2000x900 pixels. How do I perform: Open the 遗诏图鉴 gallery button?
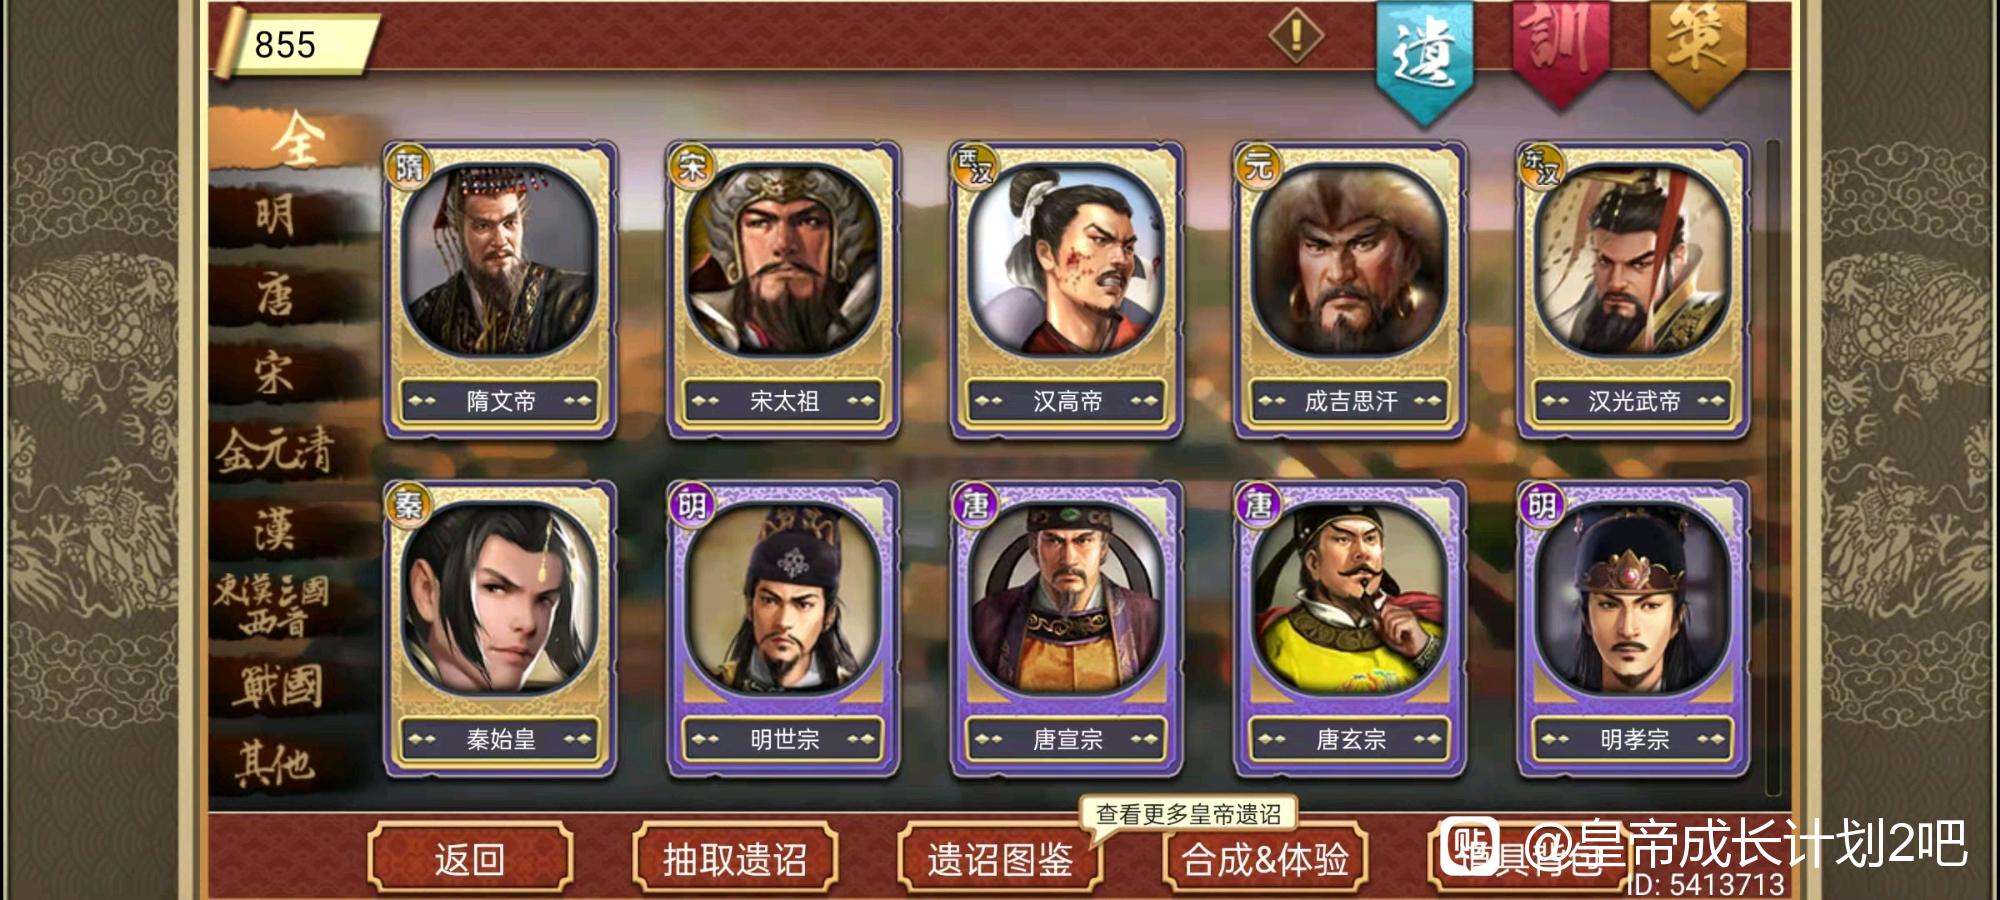click(1000, 858)
